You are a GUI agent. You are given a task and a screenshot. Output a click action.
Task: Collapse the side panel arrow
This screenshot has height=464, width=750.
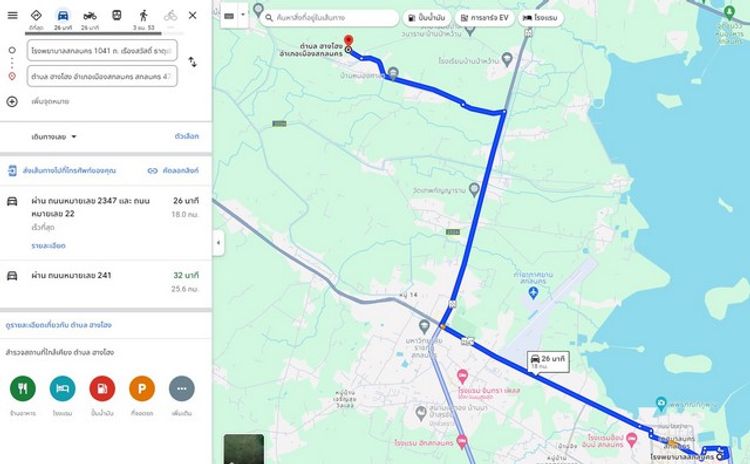coord(218,243)
